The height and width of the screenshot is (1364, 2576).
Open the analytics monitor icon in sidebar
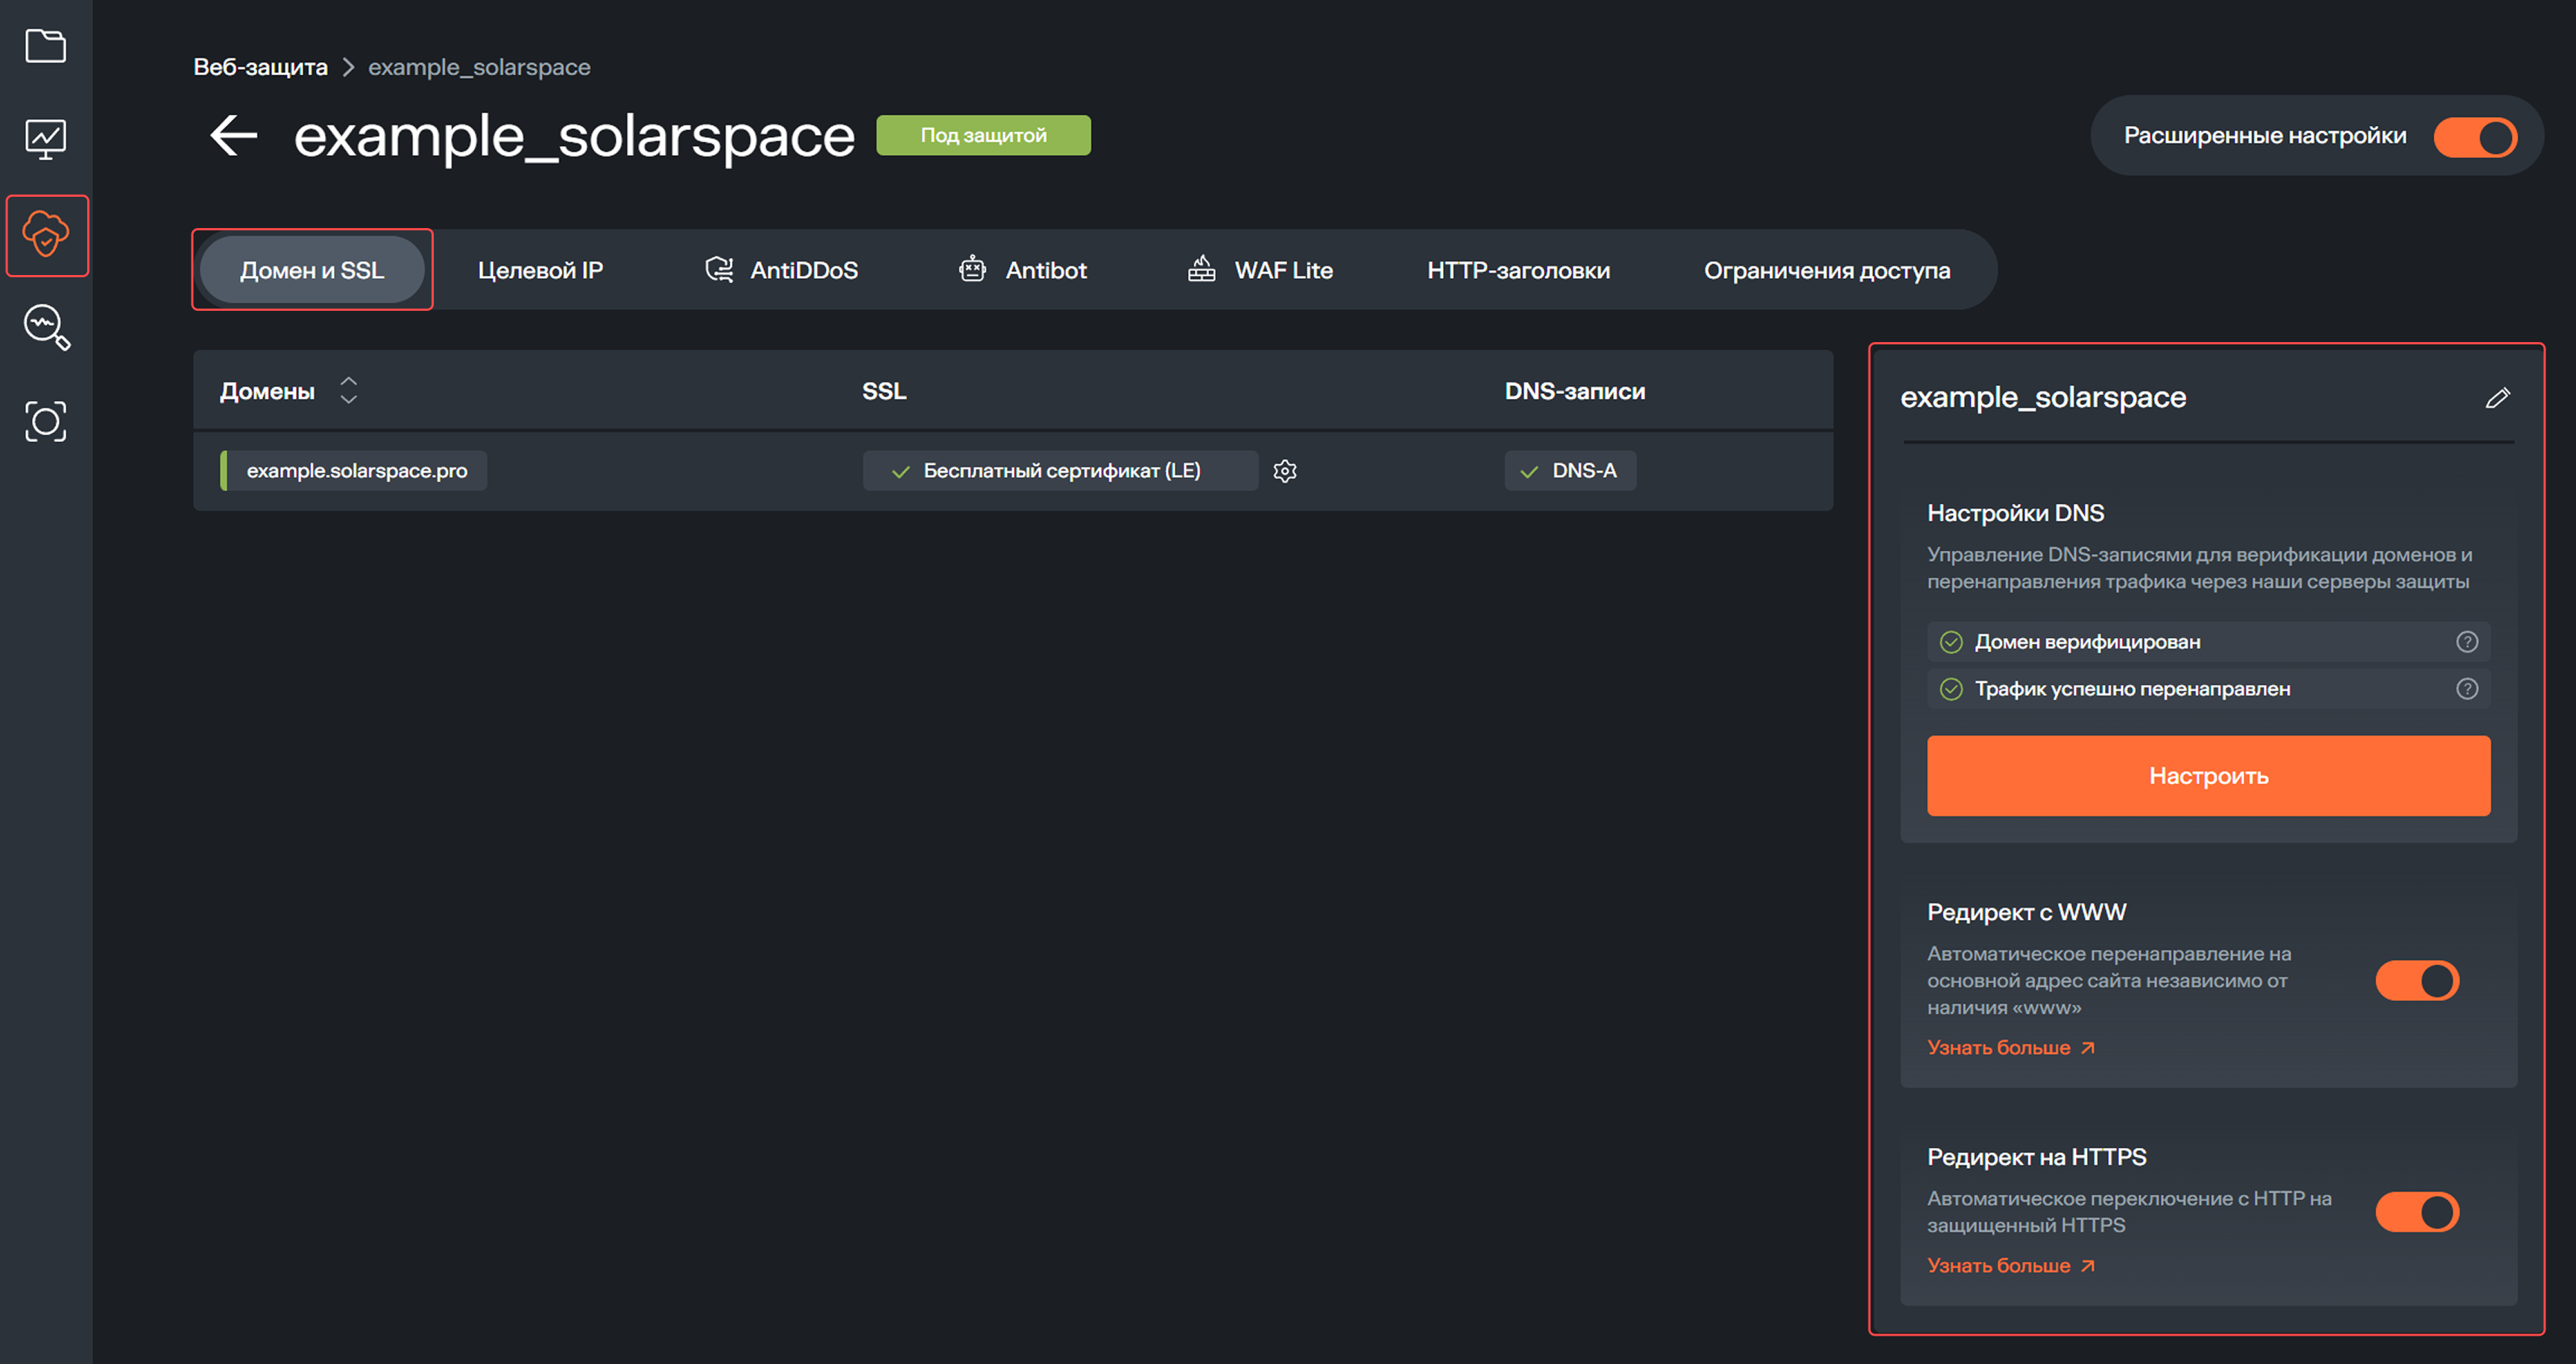(x=46, y=139)
